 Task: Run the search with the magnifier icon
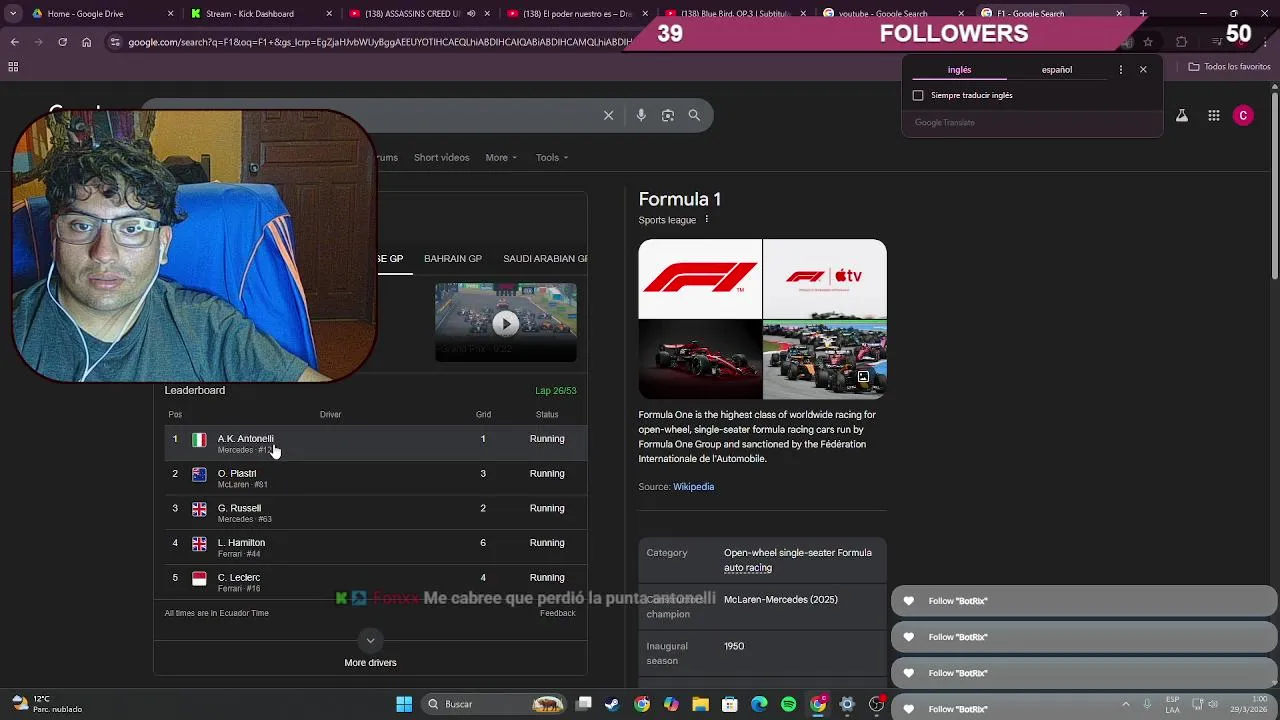click(694, 115)
